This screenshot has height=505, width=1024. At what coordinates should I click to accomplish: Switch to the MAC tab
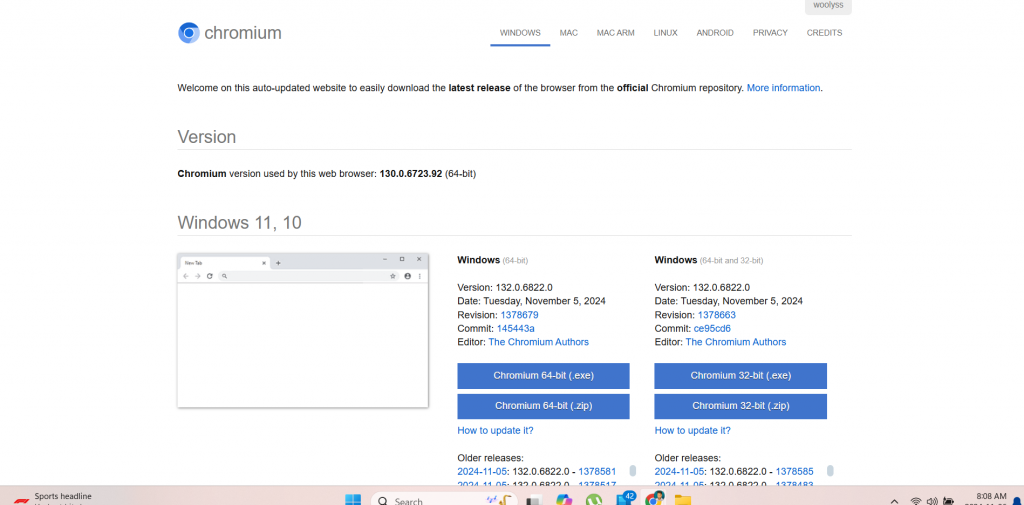click(x=568, y=33)
